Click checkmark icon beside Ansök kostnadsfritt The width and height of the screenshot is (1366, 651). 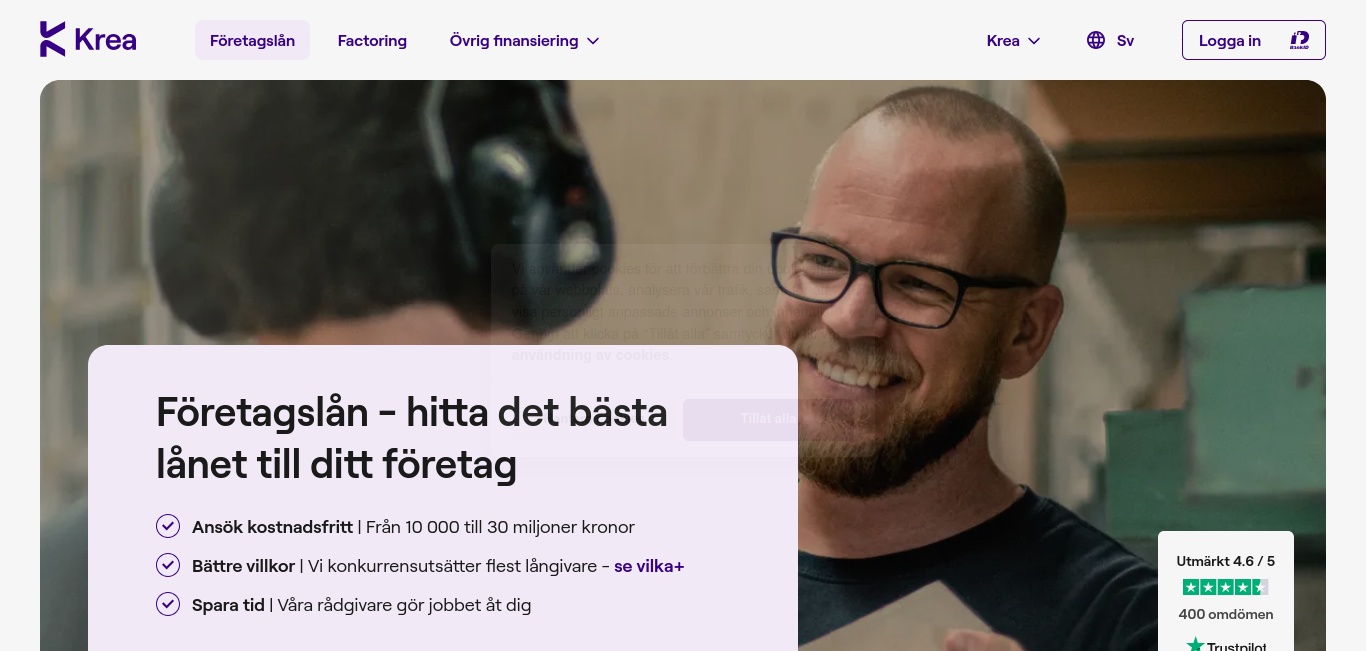point(168,526)
